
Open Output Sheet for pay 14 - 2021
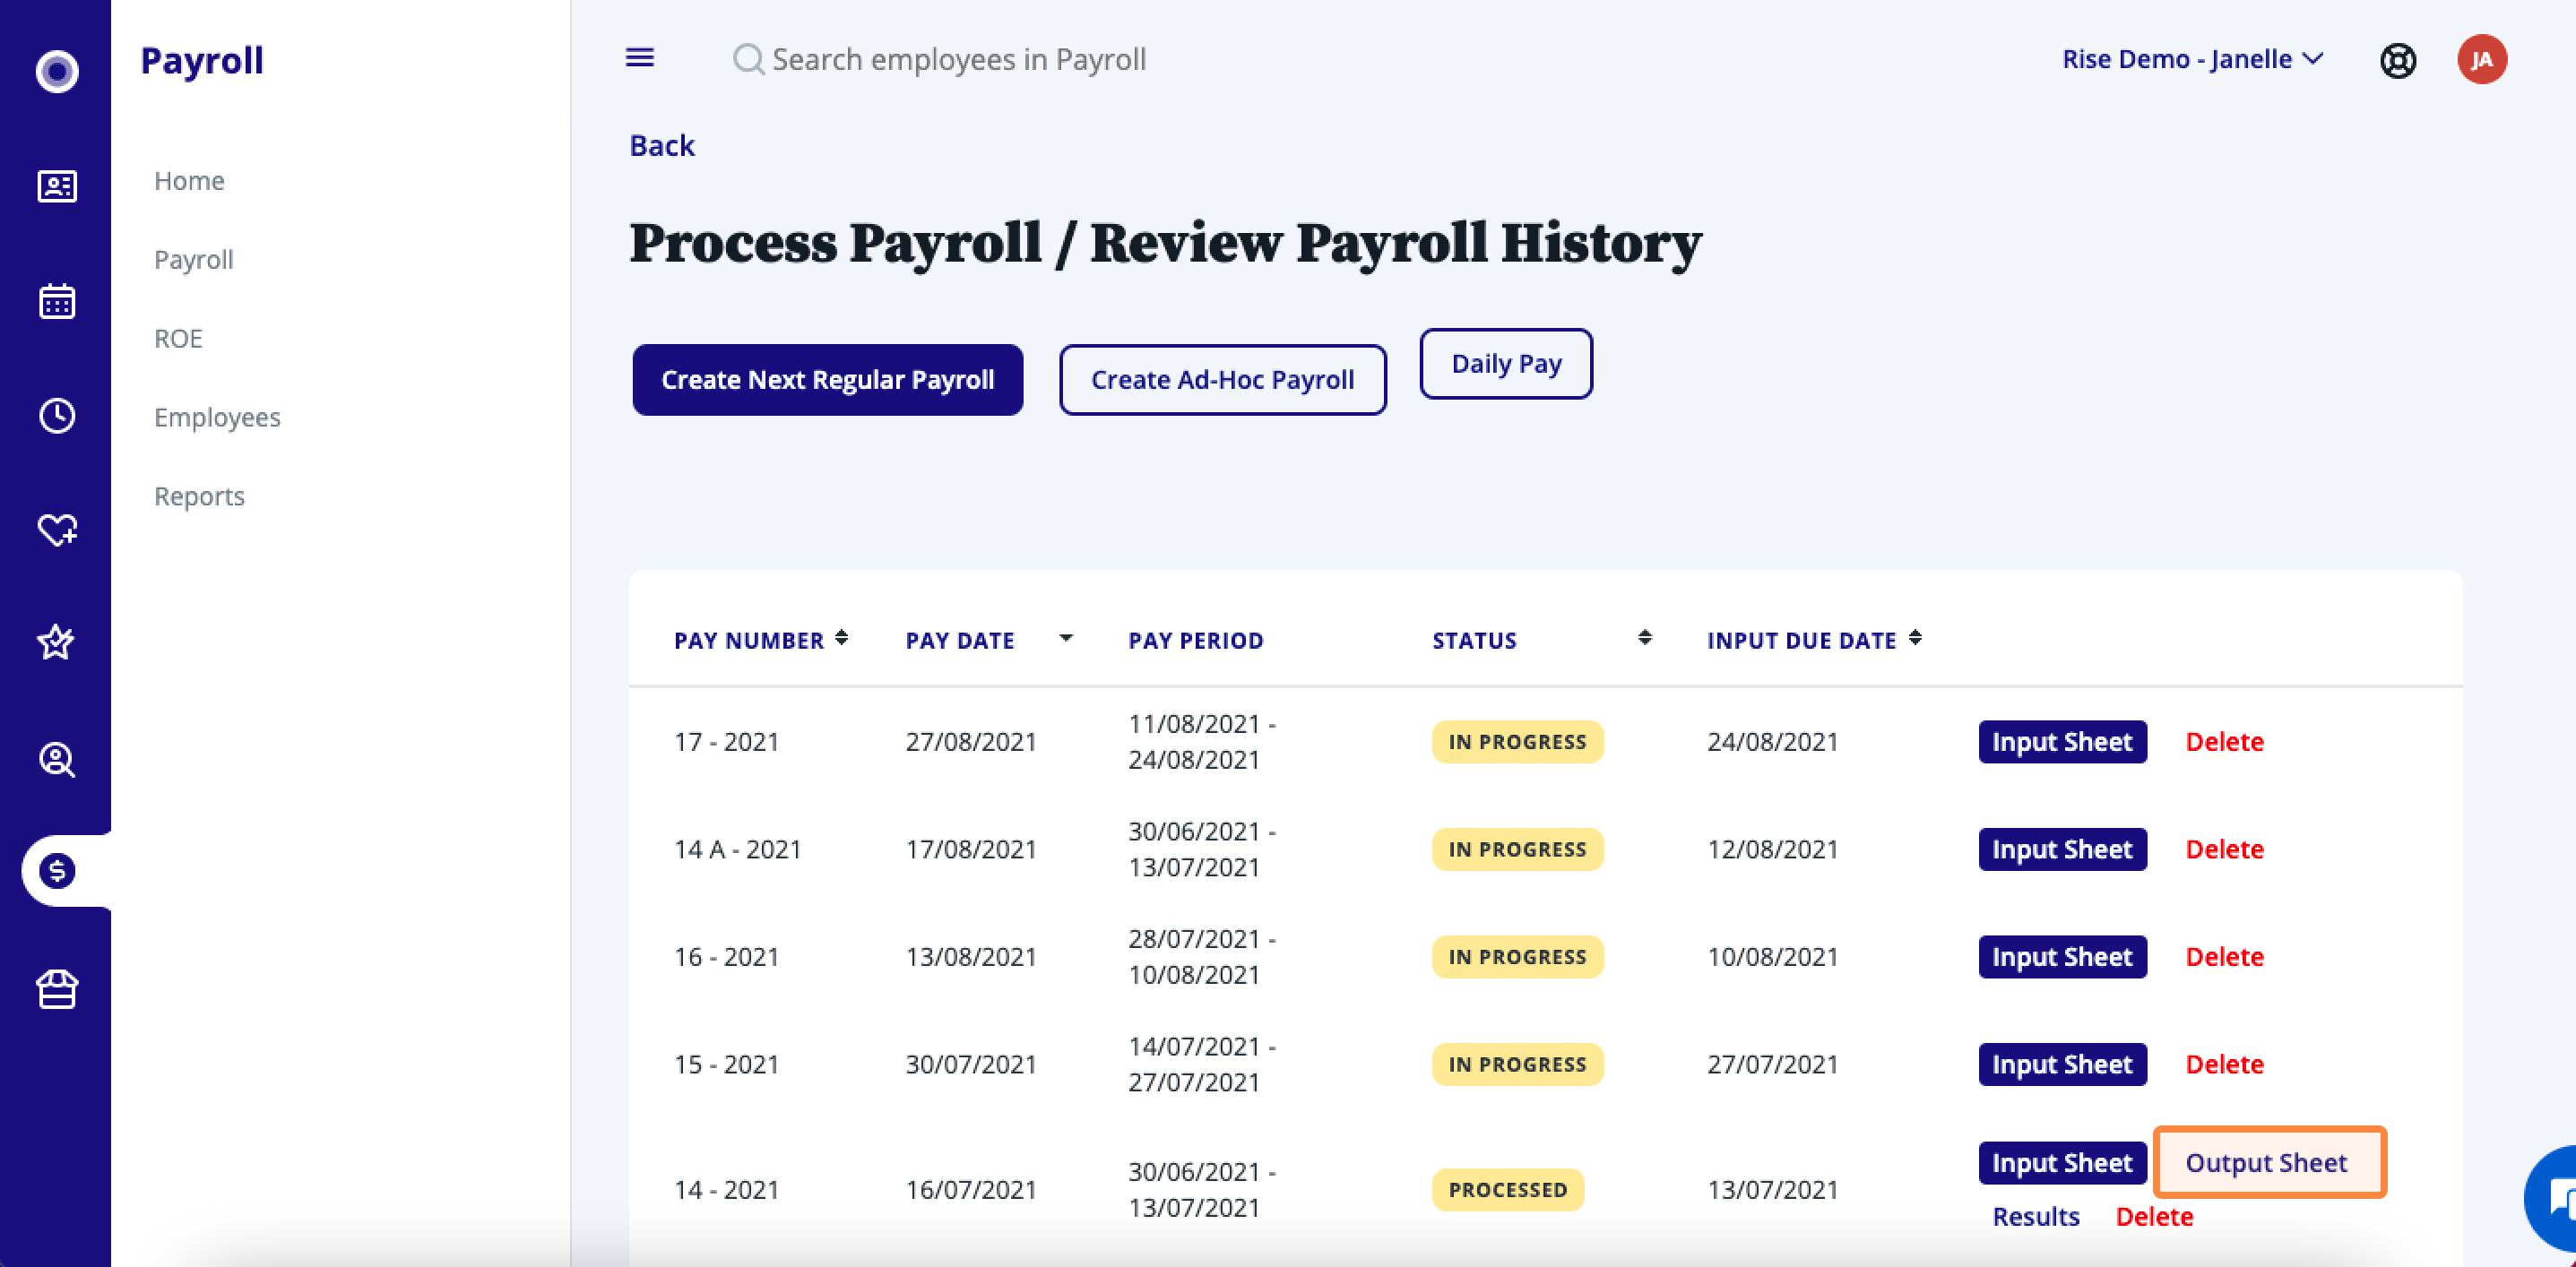click(x=2269, y=1163)
